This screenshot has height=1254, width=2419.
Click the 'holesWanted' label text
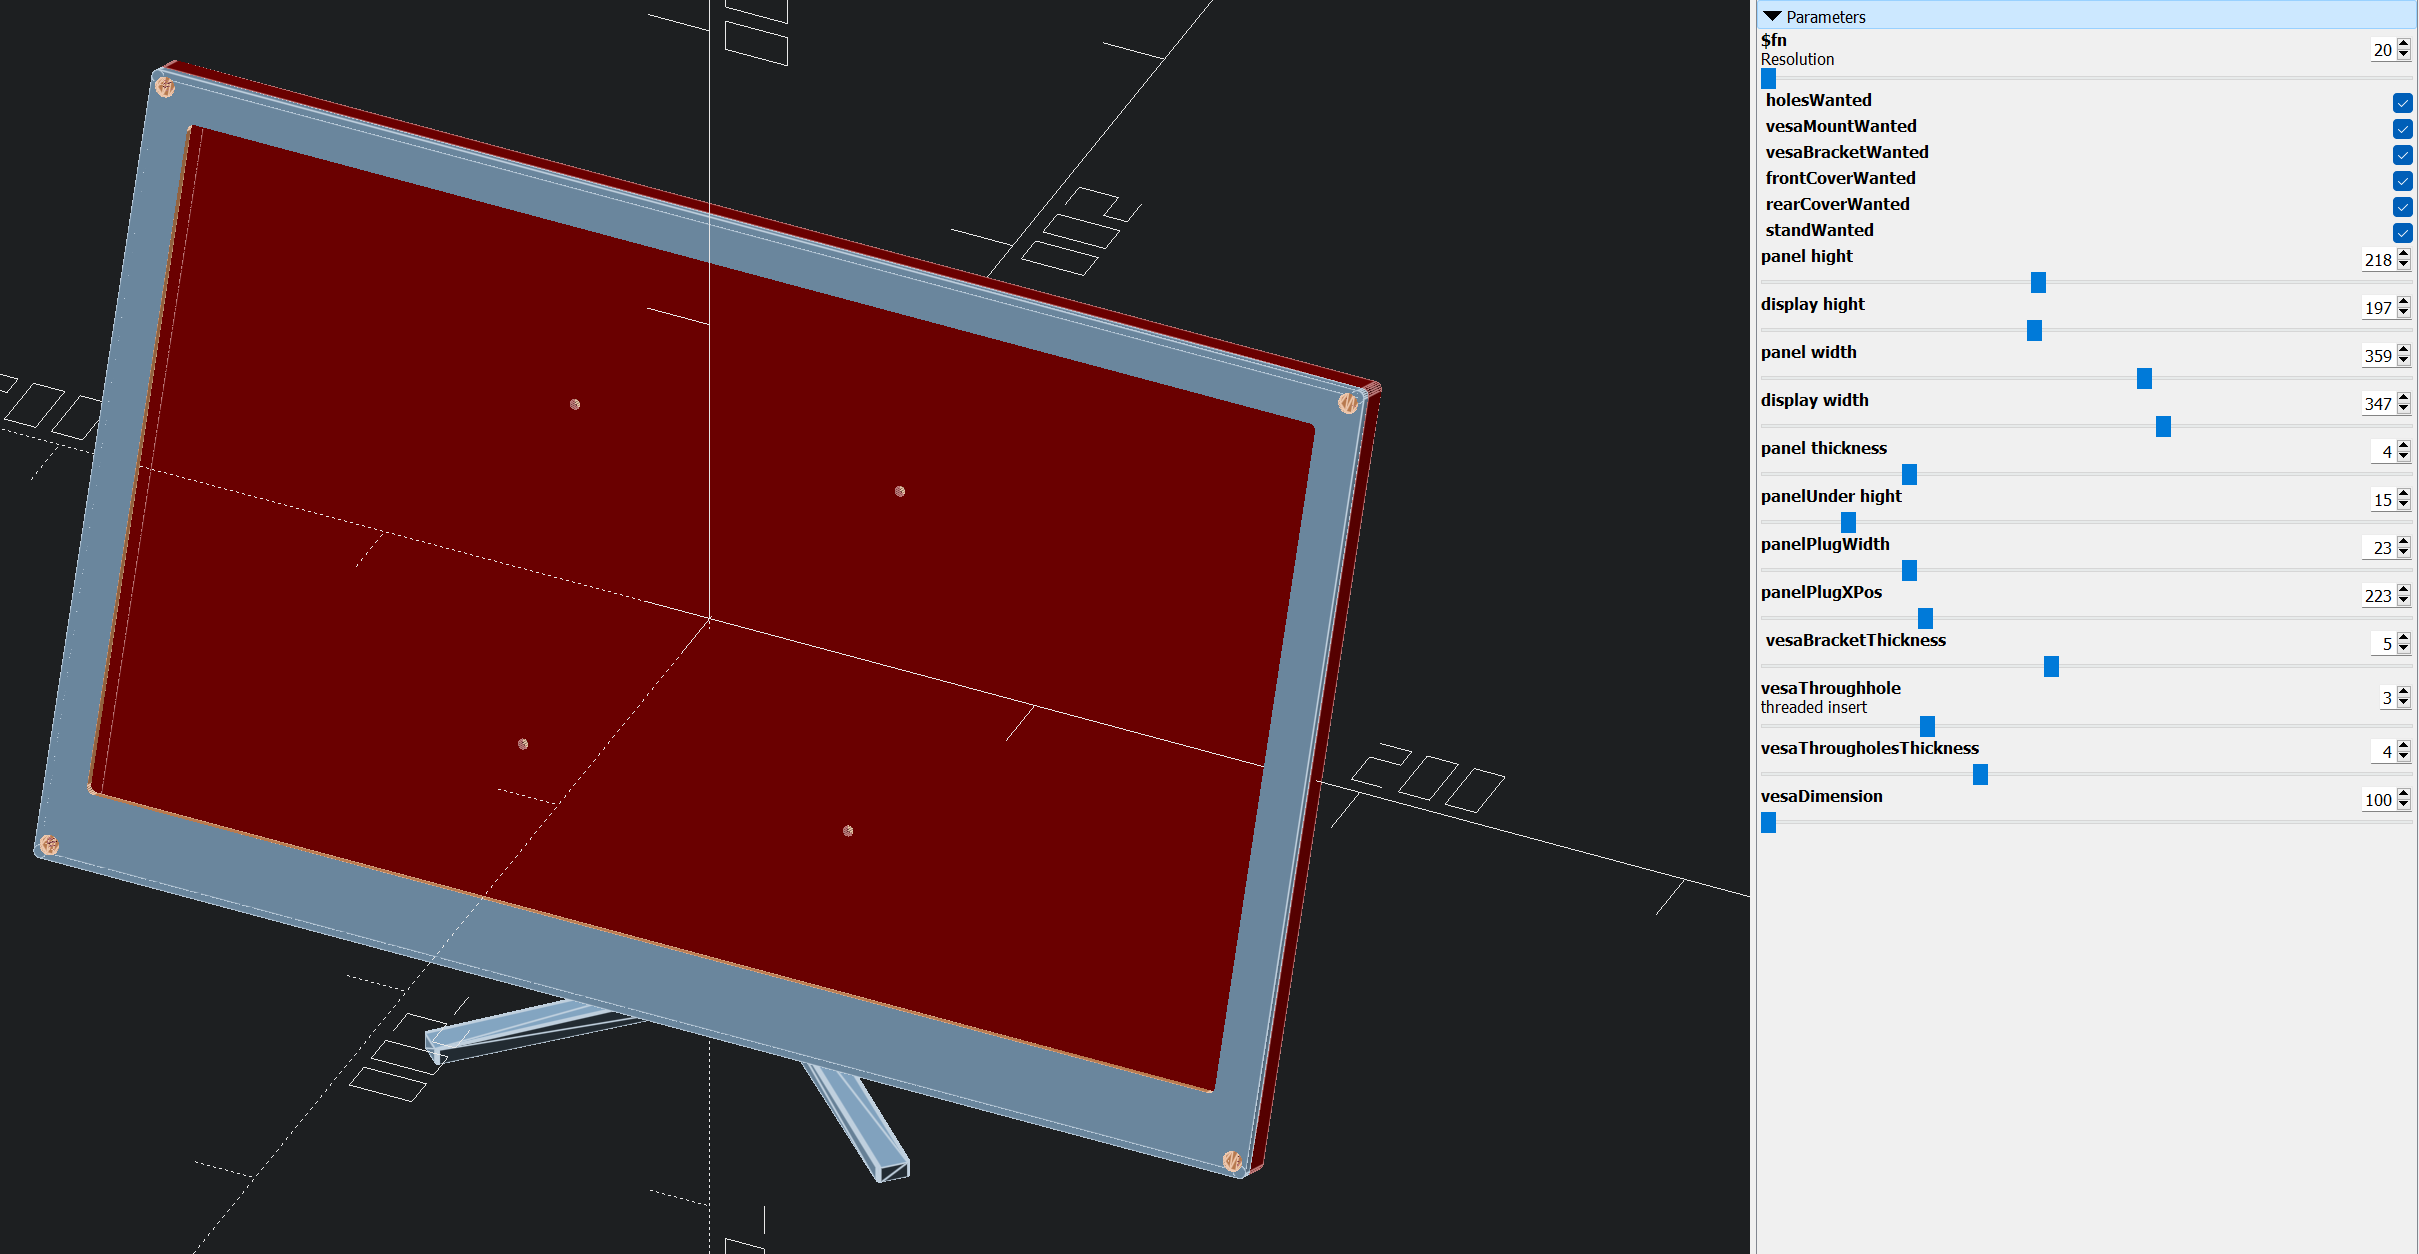(x=1818, y=100)
